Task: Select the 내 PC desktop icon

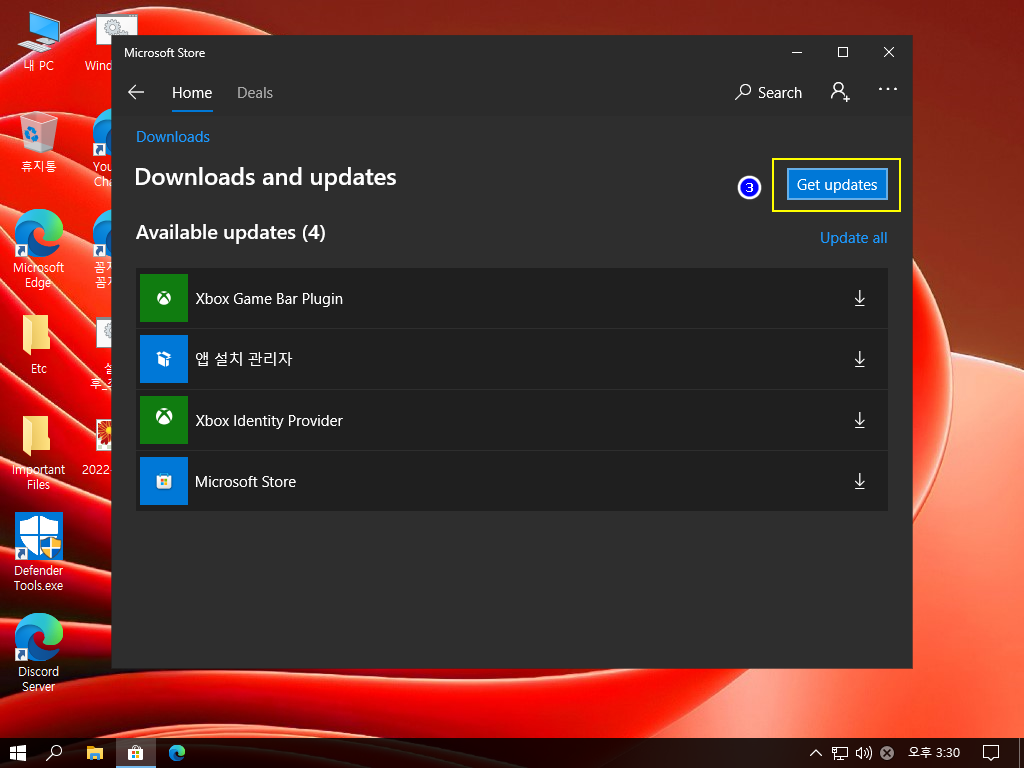Action: [x=39, y=41]
